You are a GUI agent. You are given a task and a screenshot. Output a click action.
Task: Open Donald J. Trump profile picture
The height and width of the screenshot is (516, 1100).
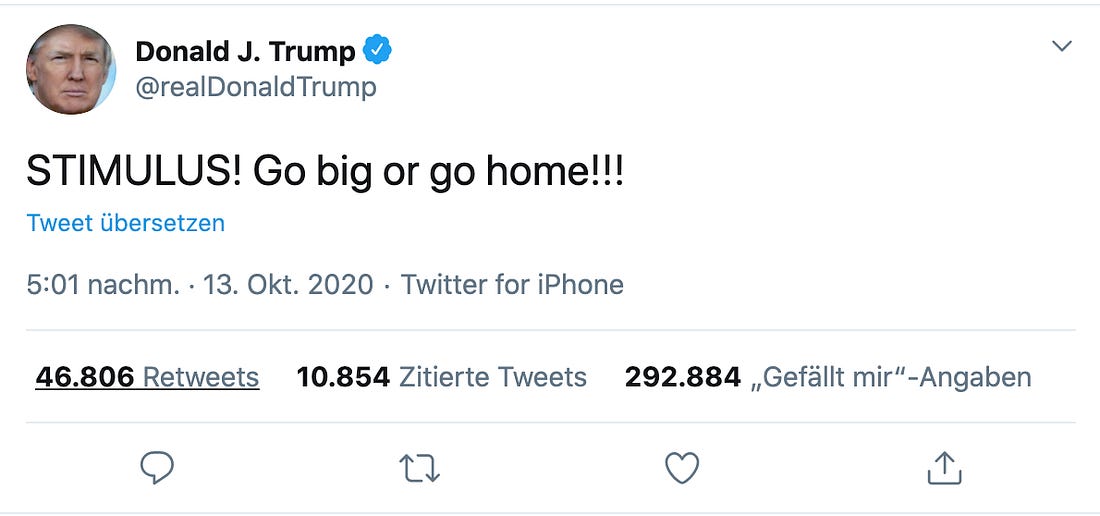[71, 69]
